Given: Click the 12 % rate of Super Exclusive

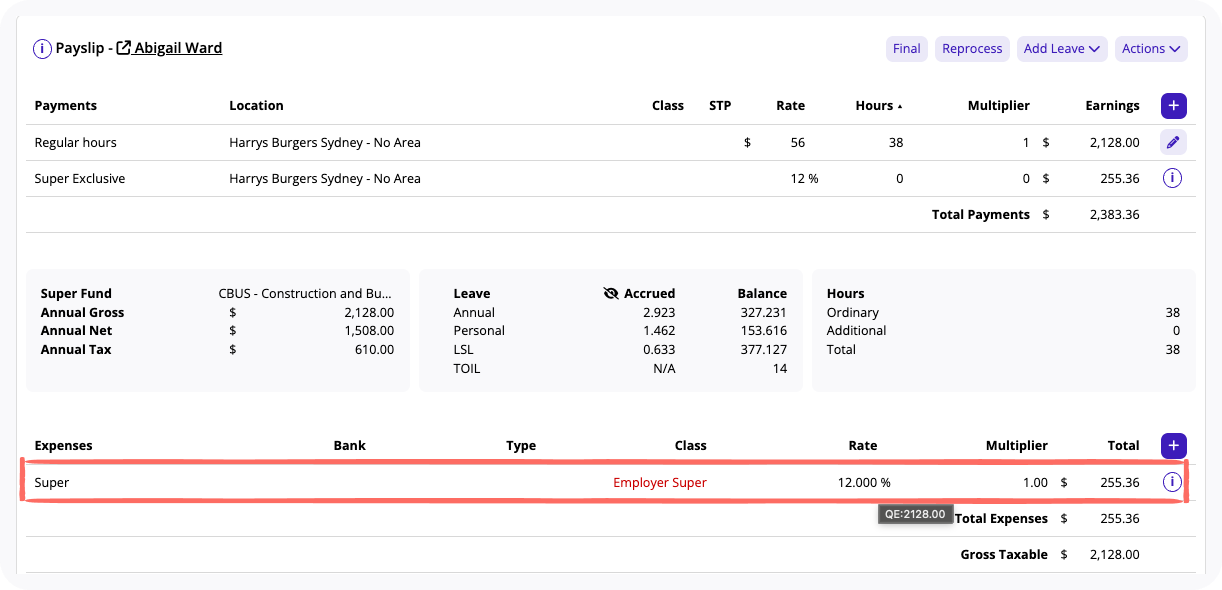Looking at the screenshot, I should (804, 178).
